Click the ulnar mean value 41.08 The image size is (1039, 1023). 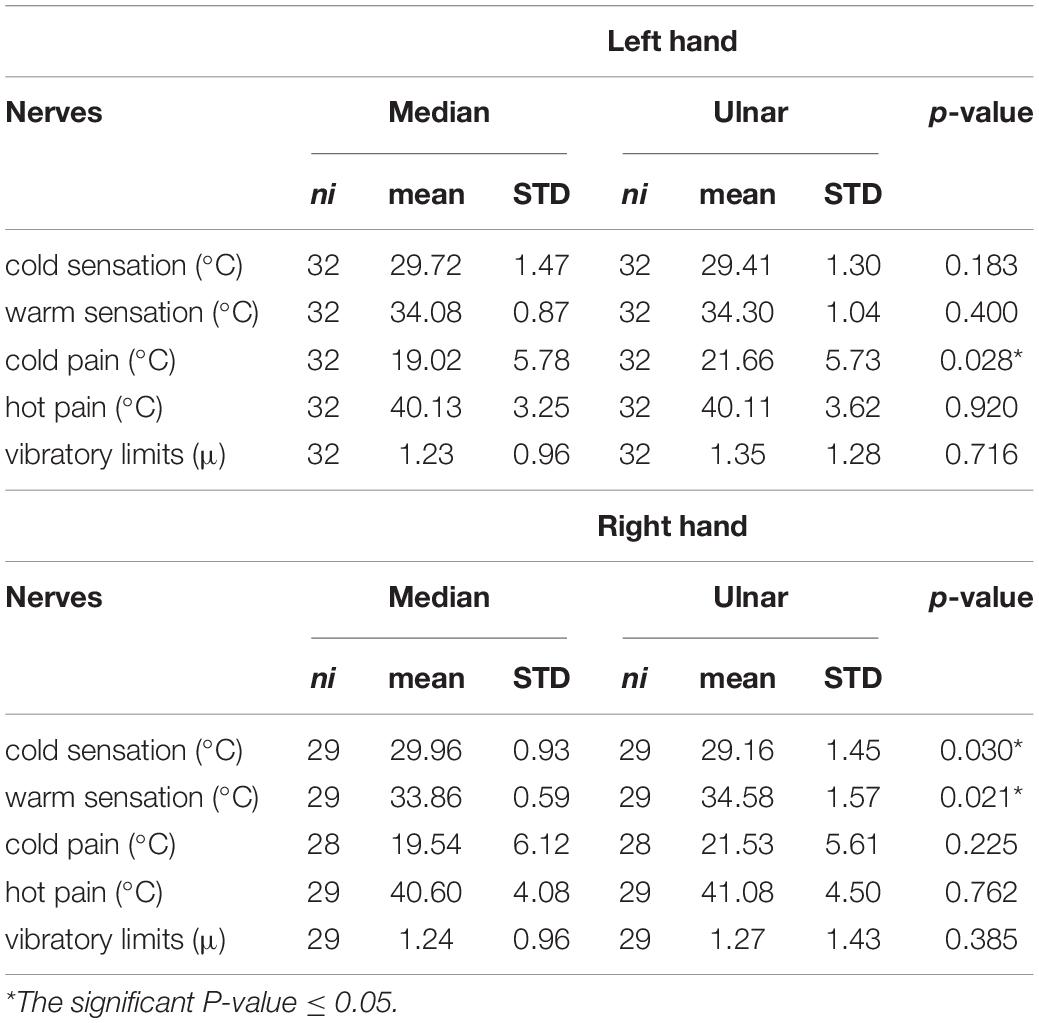point(736,892)
